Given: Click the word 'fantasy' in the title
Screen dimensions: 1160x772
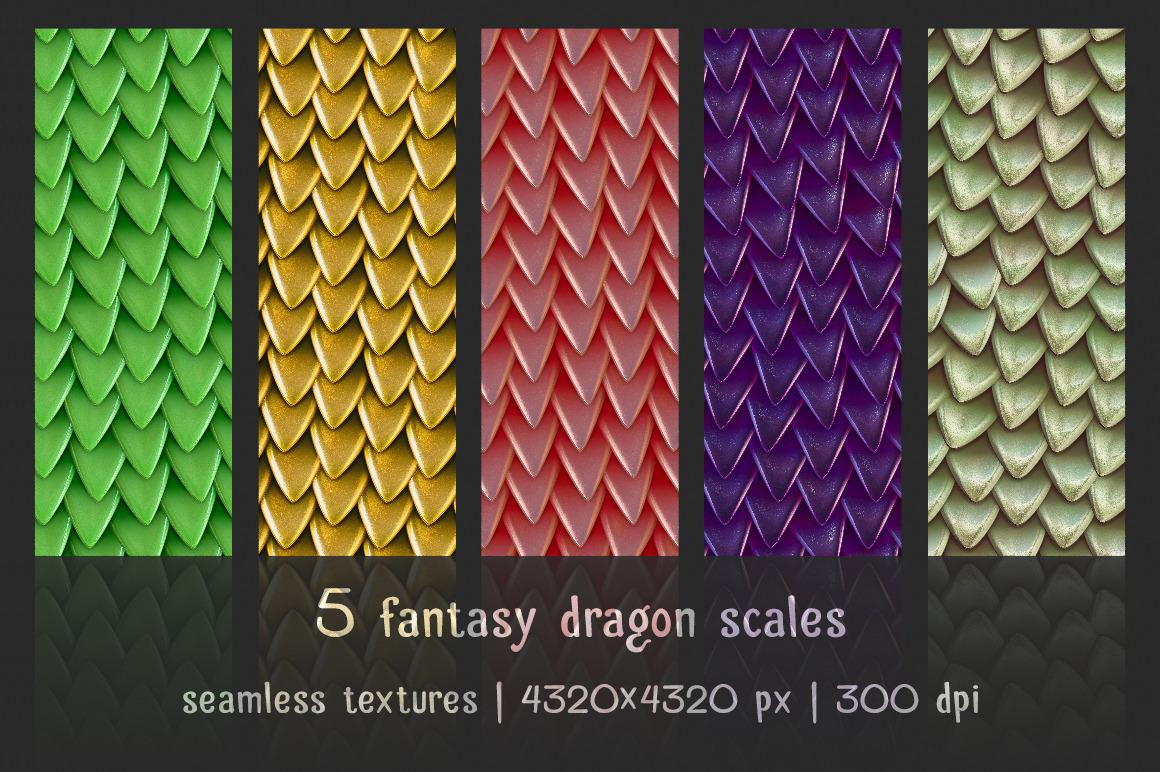Looking at the screenshot, I should click(x=459, y=620).
